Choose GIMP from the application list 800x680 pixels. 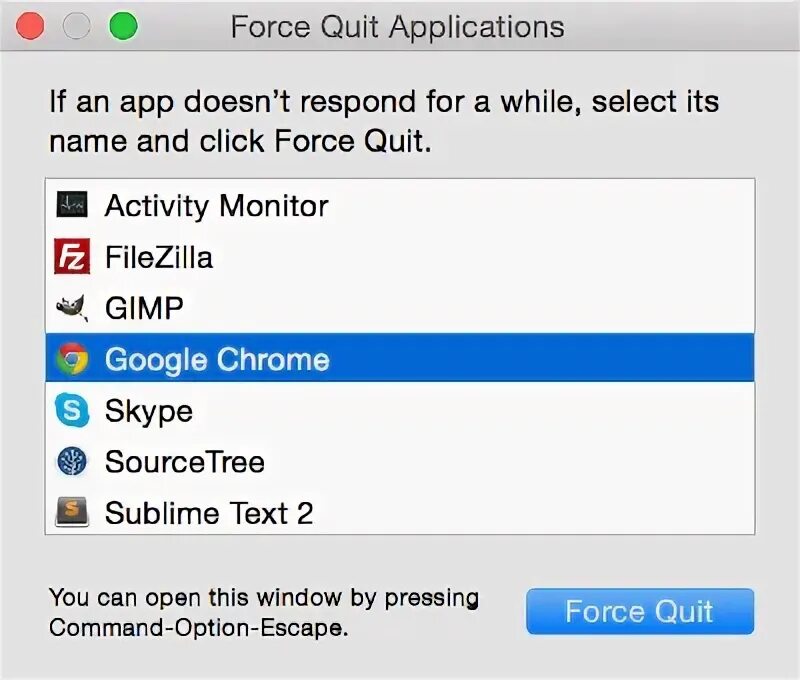pos(144,308)
